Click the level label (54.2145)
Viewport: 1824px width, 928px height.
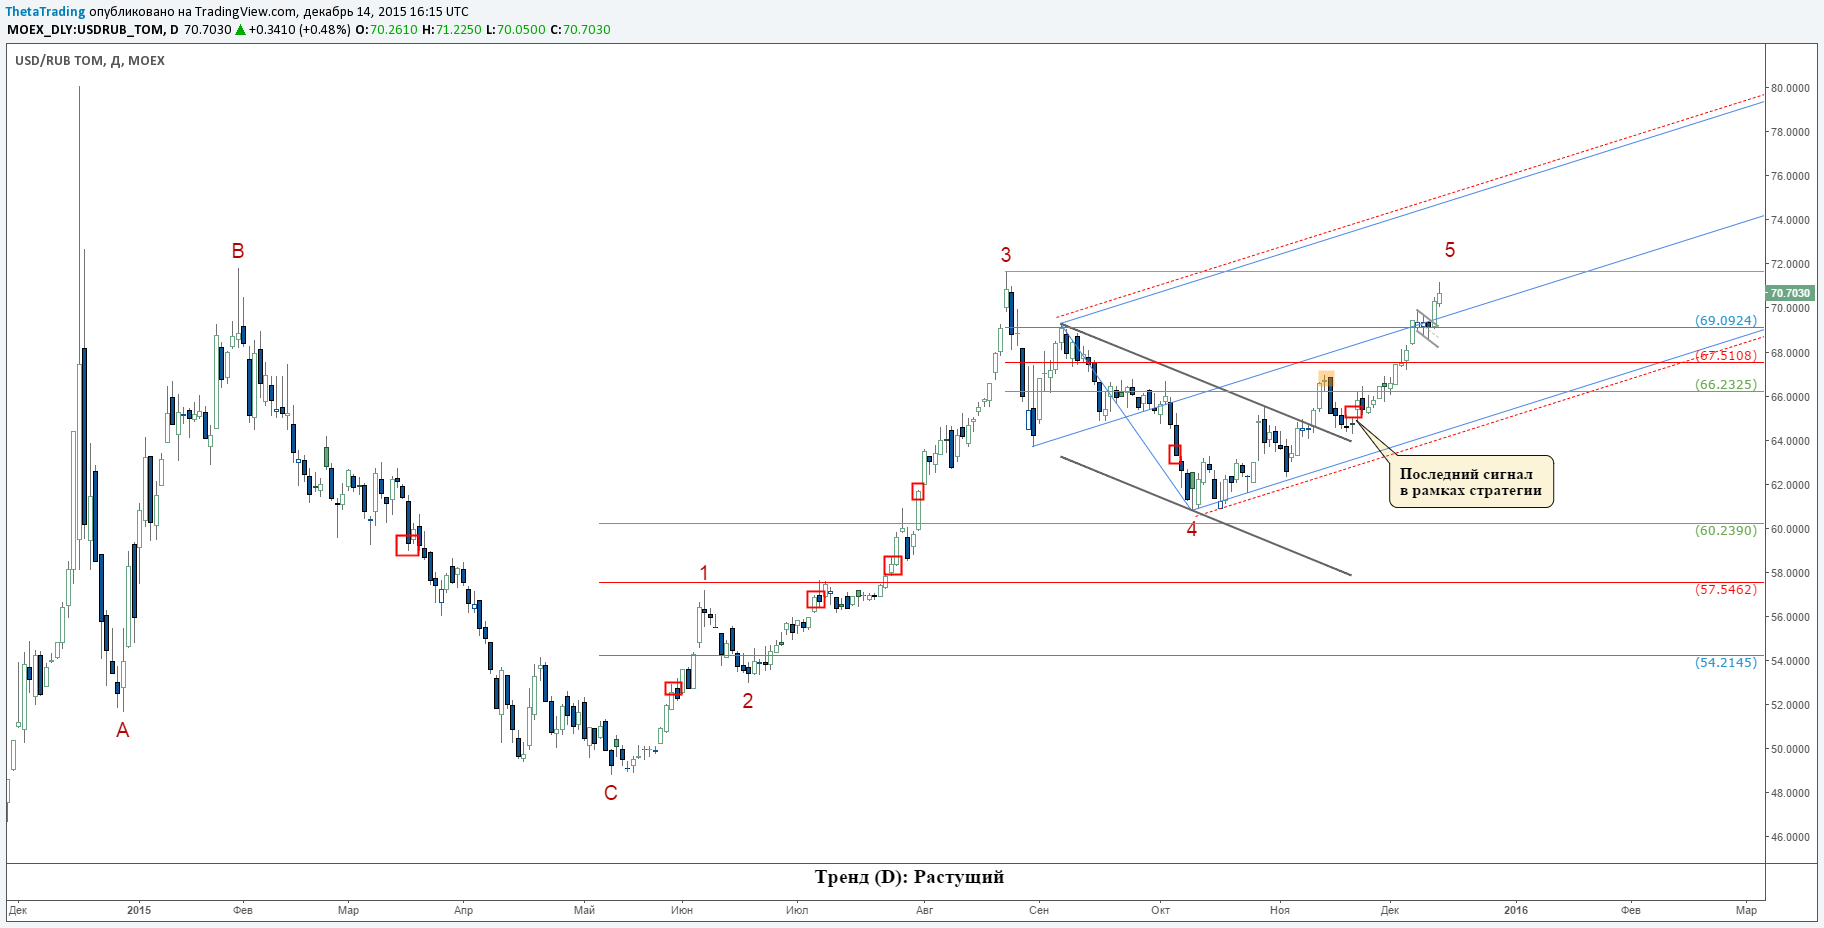click(1726, 662)
